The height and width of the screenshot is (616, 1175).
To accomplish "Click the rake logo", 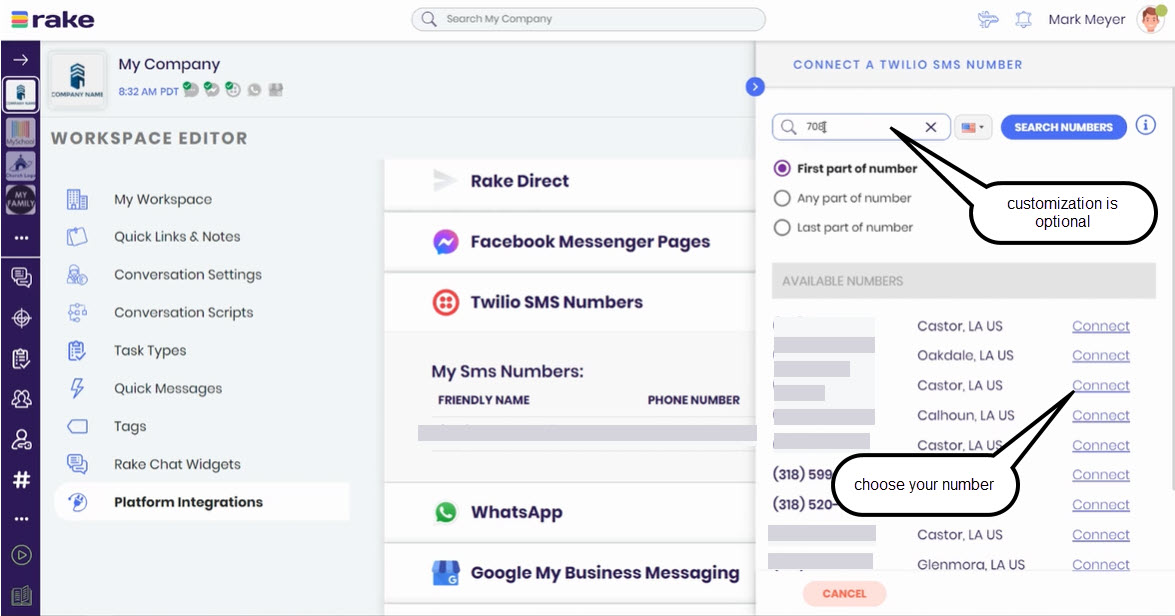I will tap(52, 19).
